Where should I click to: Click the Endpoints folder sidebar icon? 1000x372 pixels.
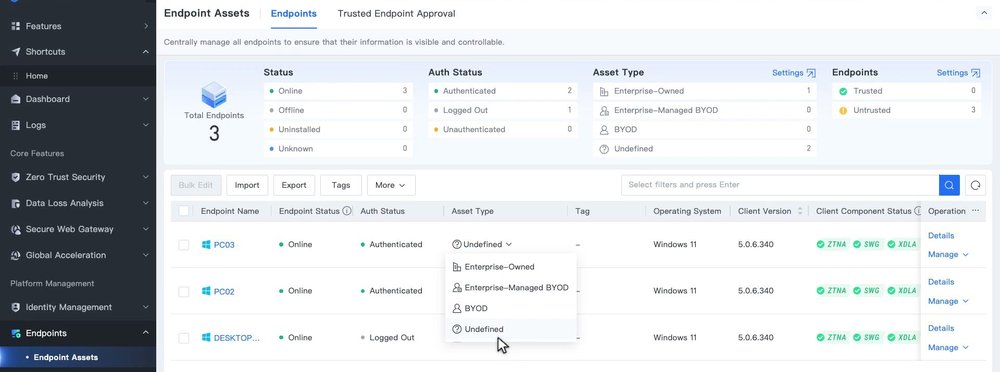pyautogui.click(x=16, y=333)
